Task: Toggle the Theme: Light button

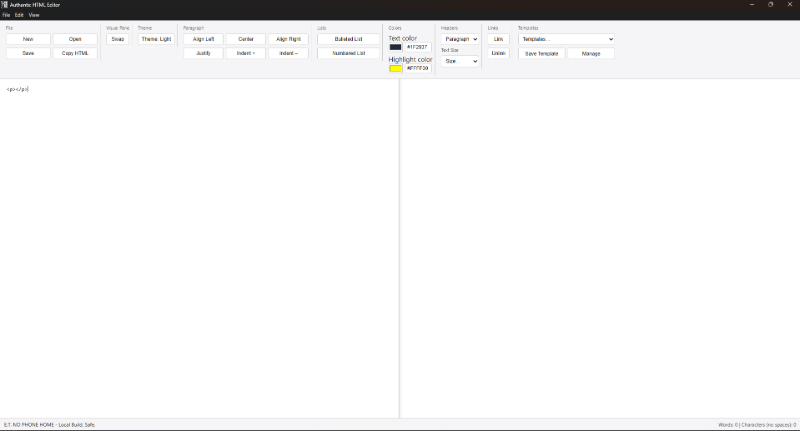Action: [x=156, y=39]
